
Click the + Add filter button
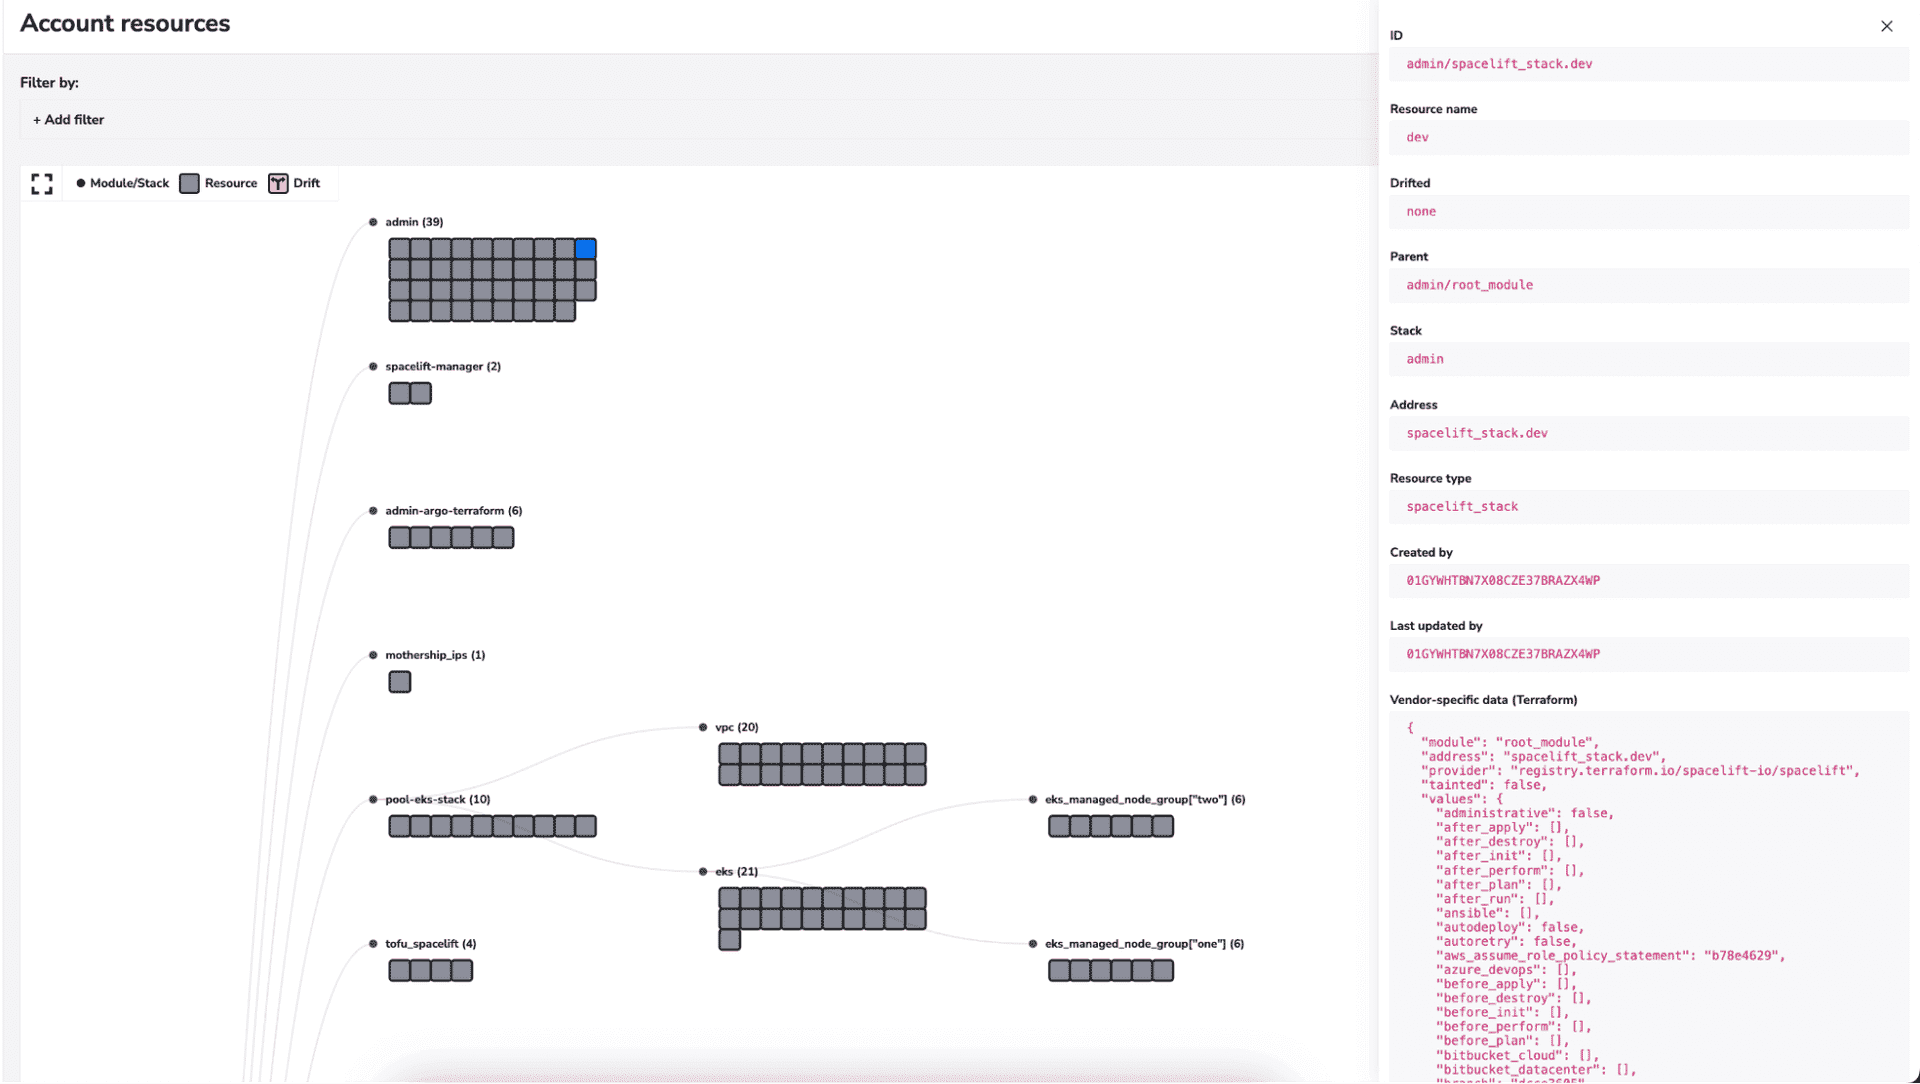[68, 120]
